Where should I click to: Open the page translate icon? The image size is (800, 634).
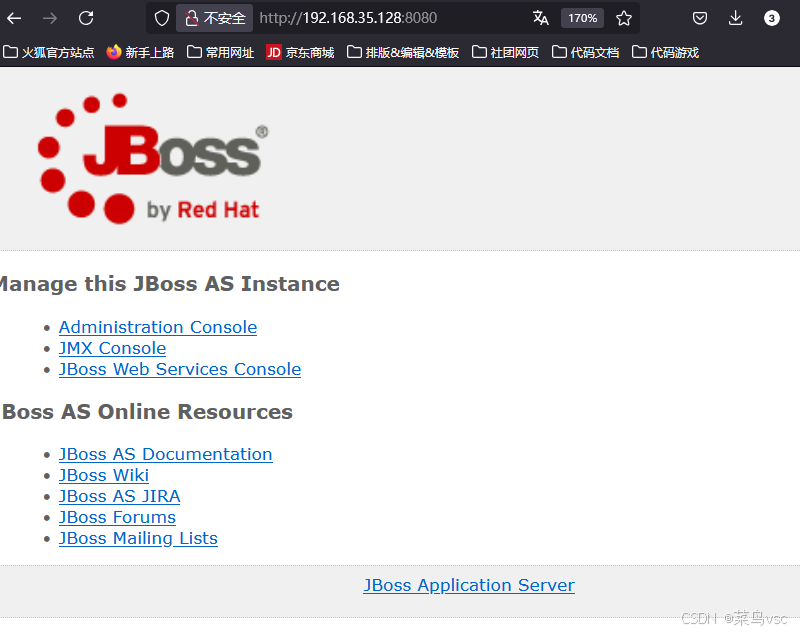click(540, 18)
